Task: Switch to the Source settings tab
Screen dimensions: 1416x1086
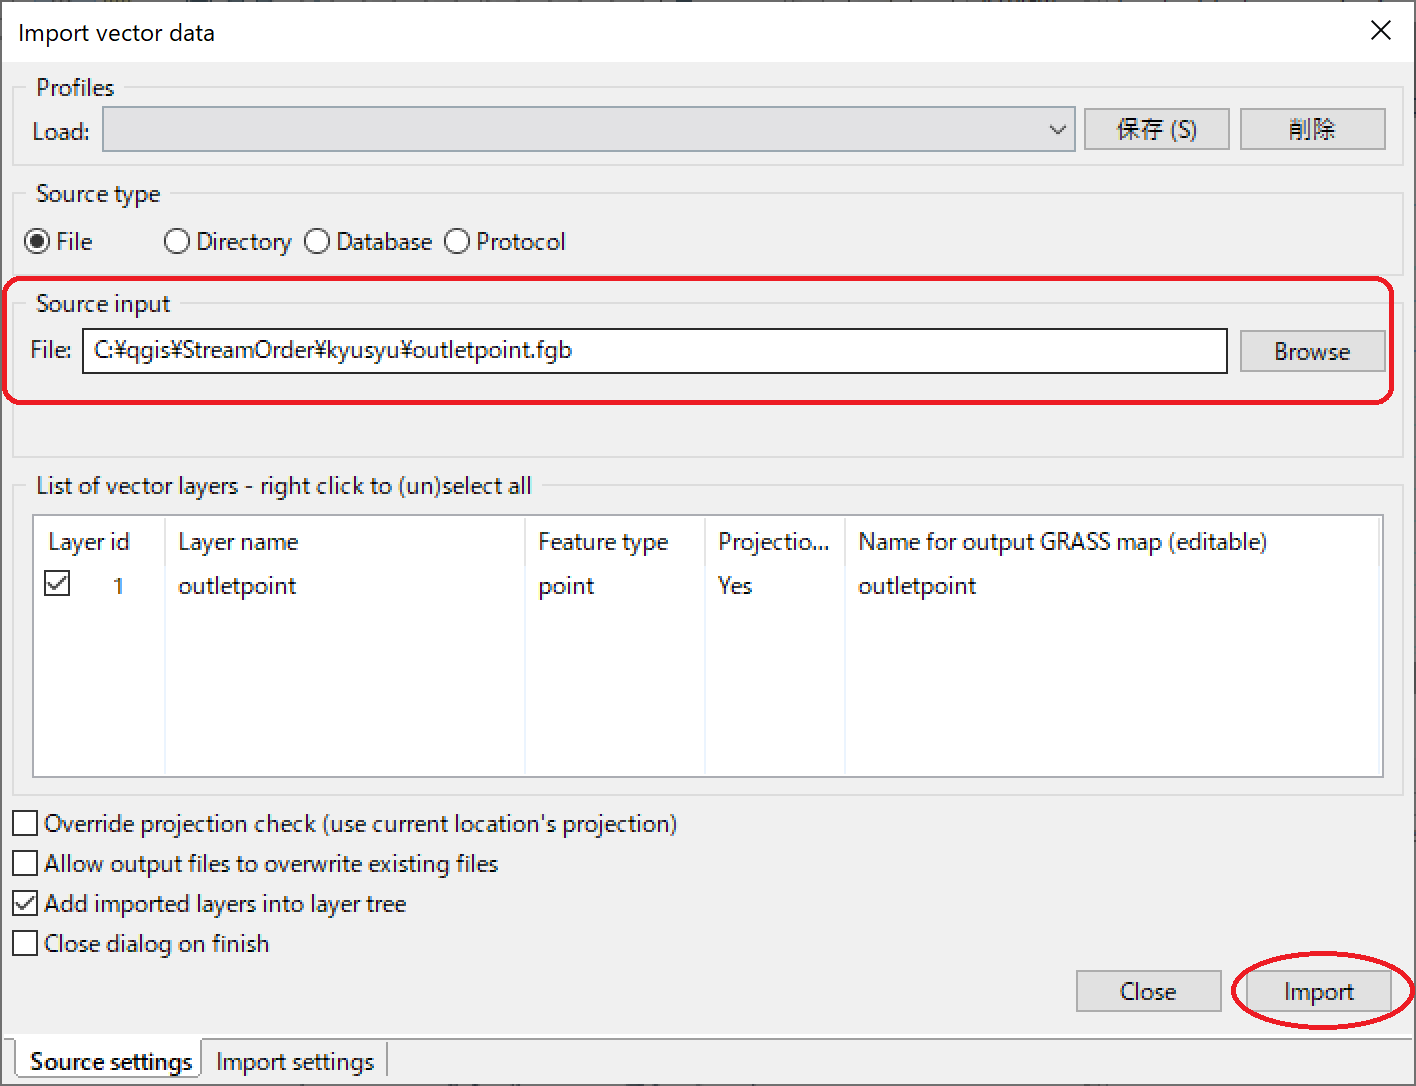Action: (x=110, y=1061)
